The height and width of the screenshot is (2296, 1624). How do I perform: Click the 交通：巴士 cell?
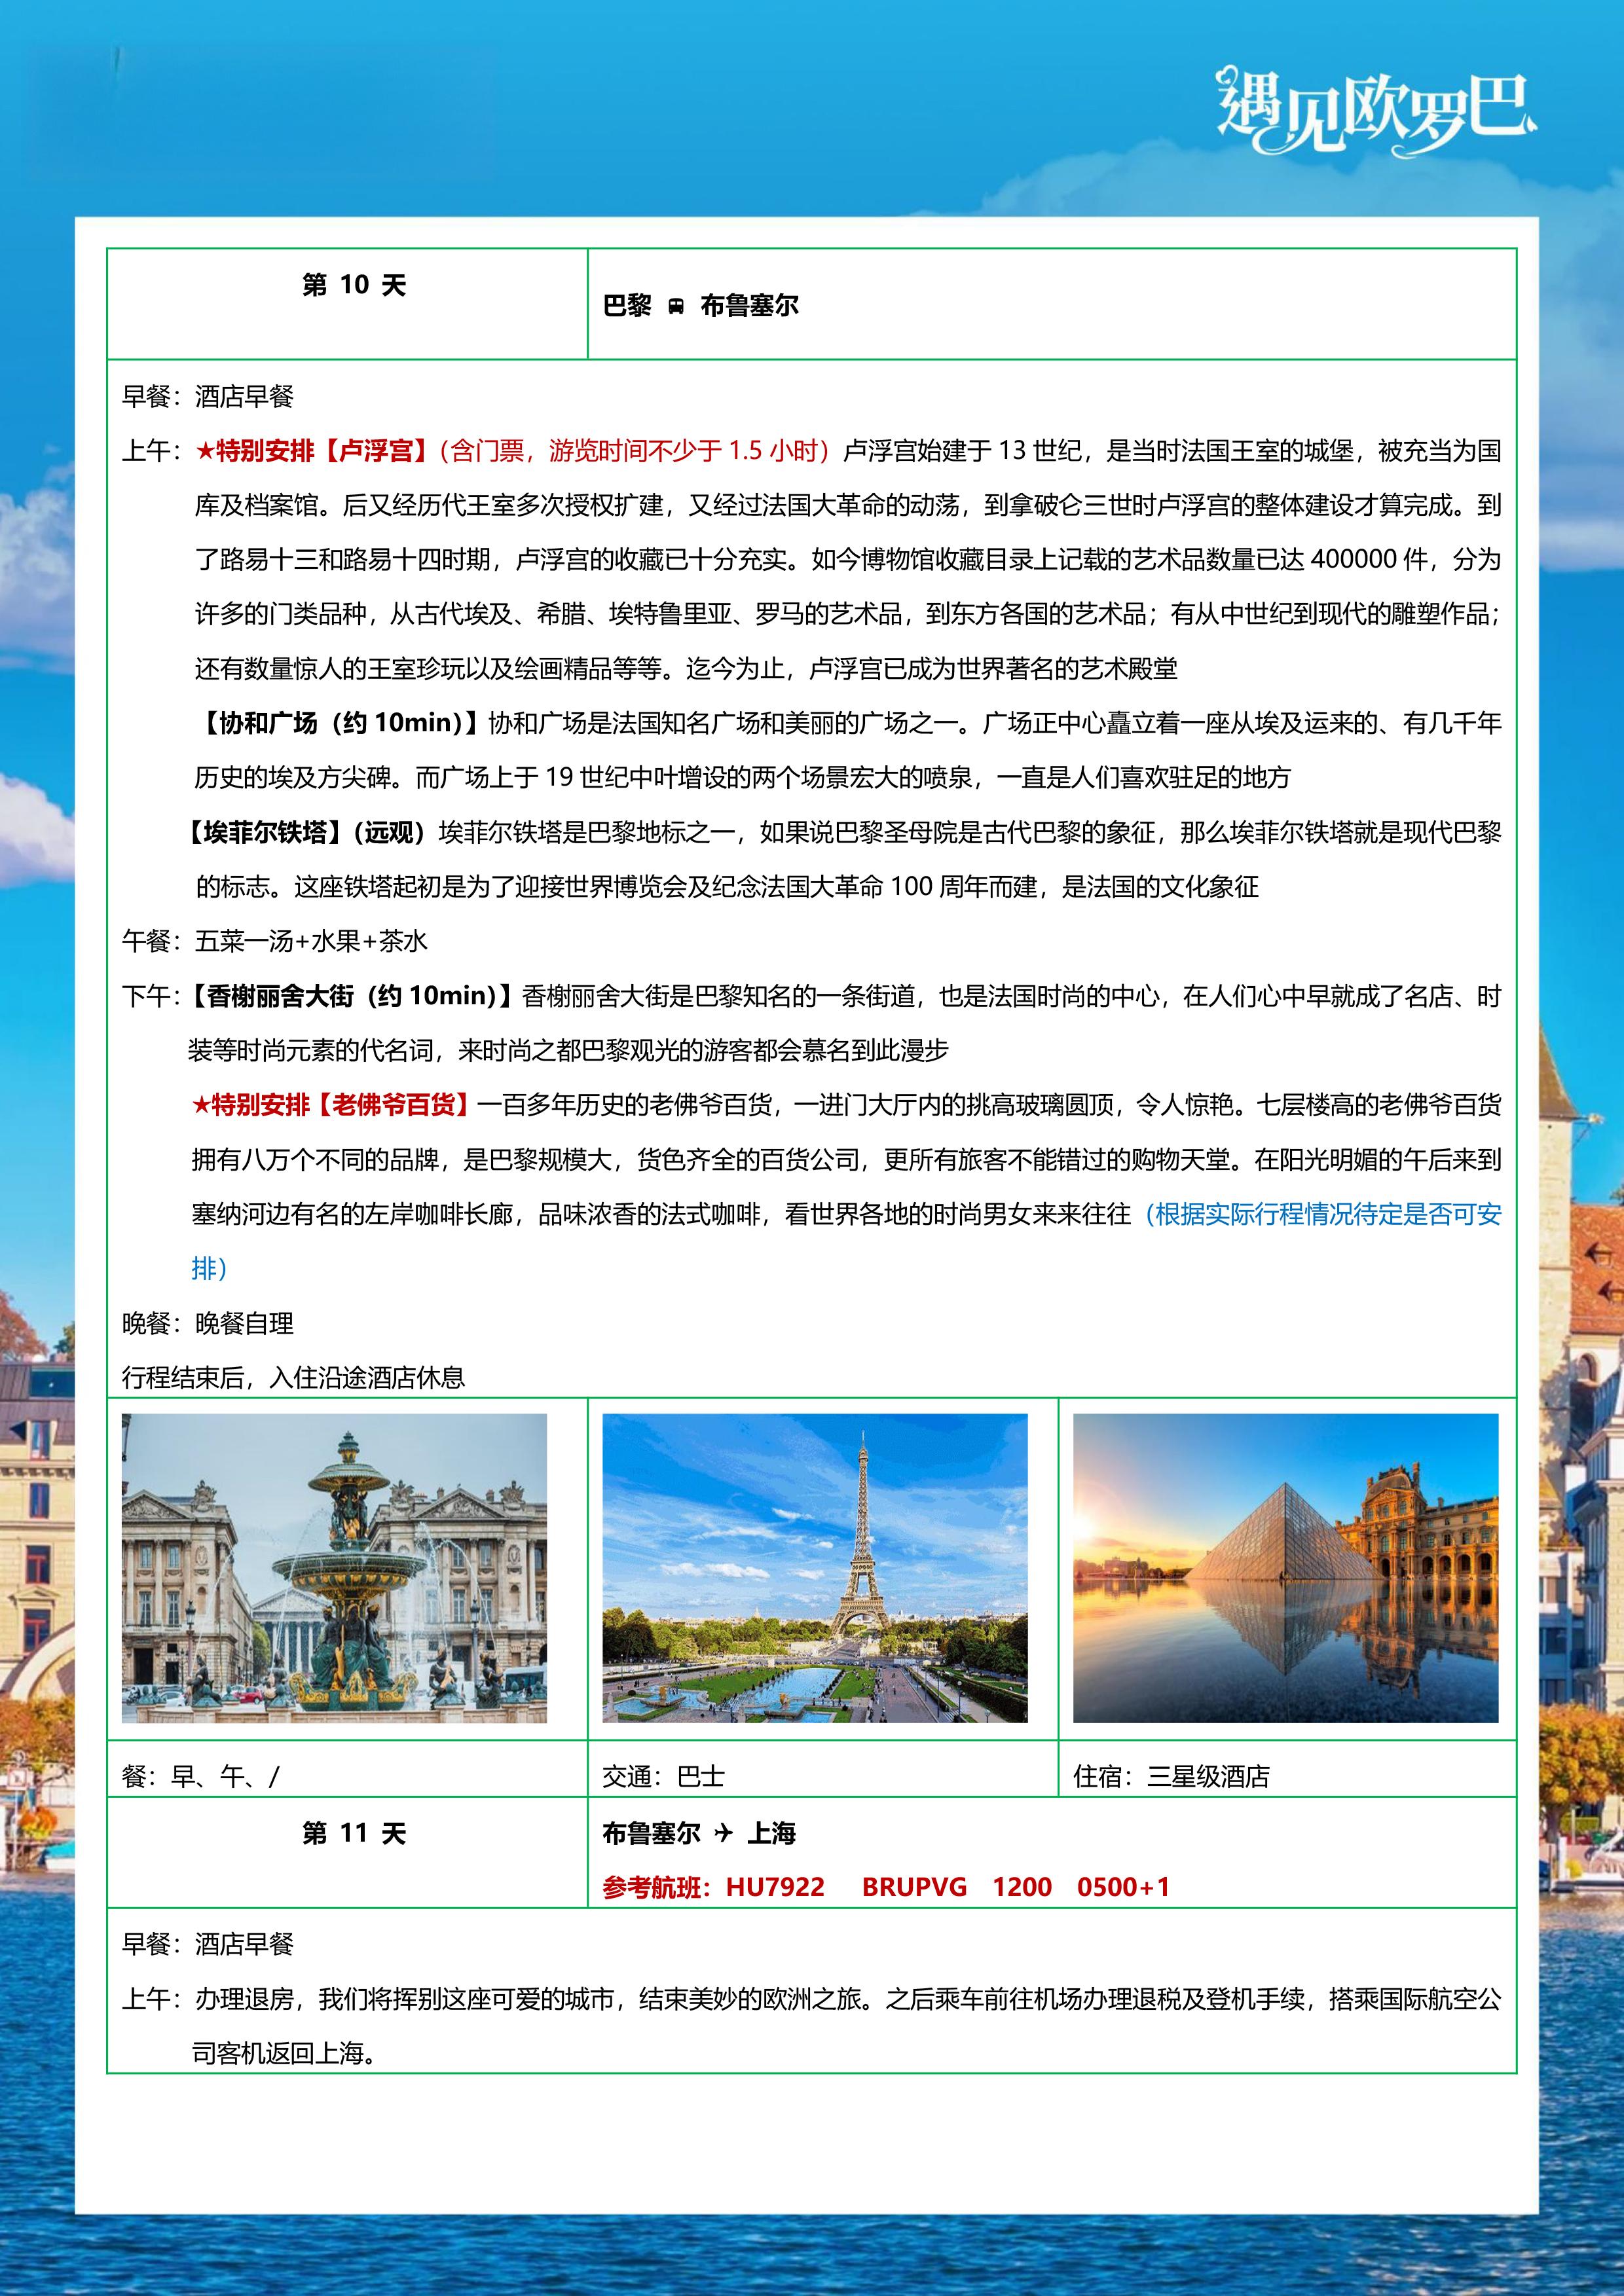(663, 1776)
